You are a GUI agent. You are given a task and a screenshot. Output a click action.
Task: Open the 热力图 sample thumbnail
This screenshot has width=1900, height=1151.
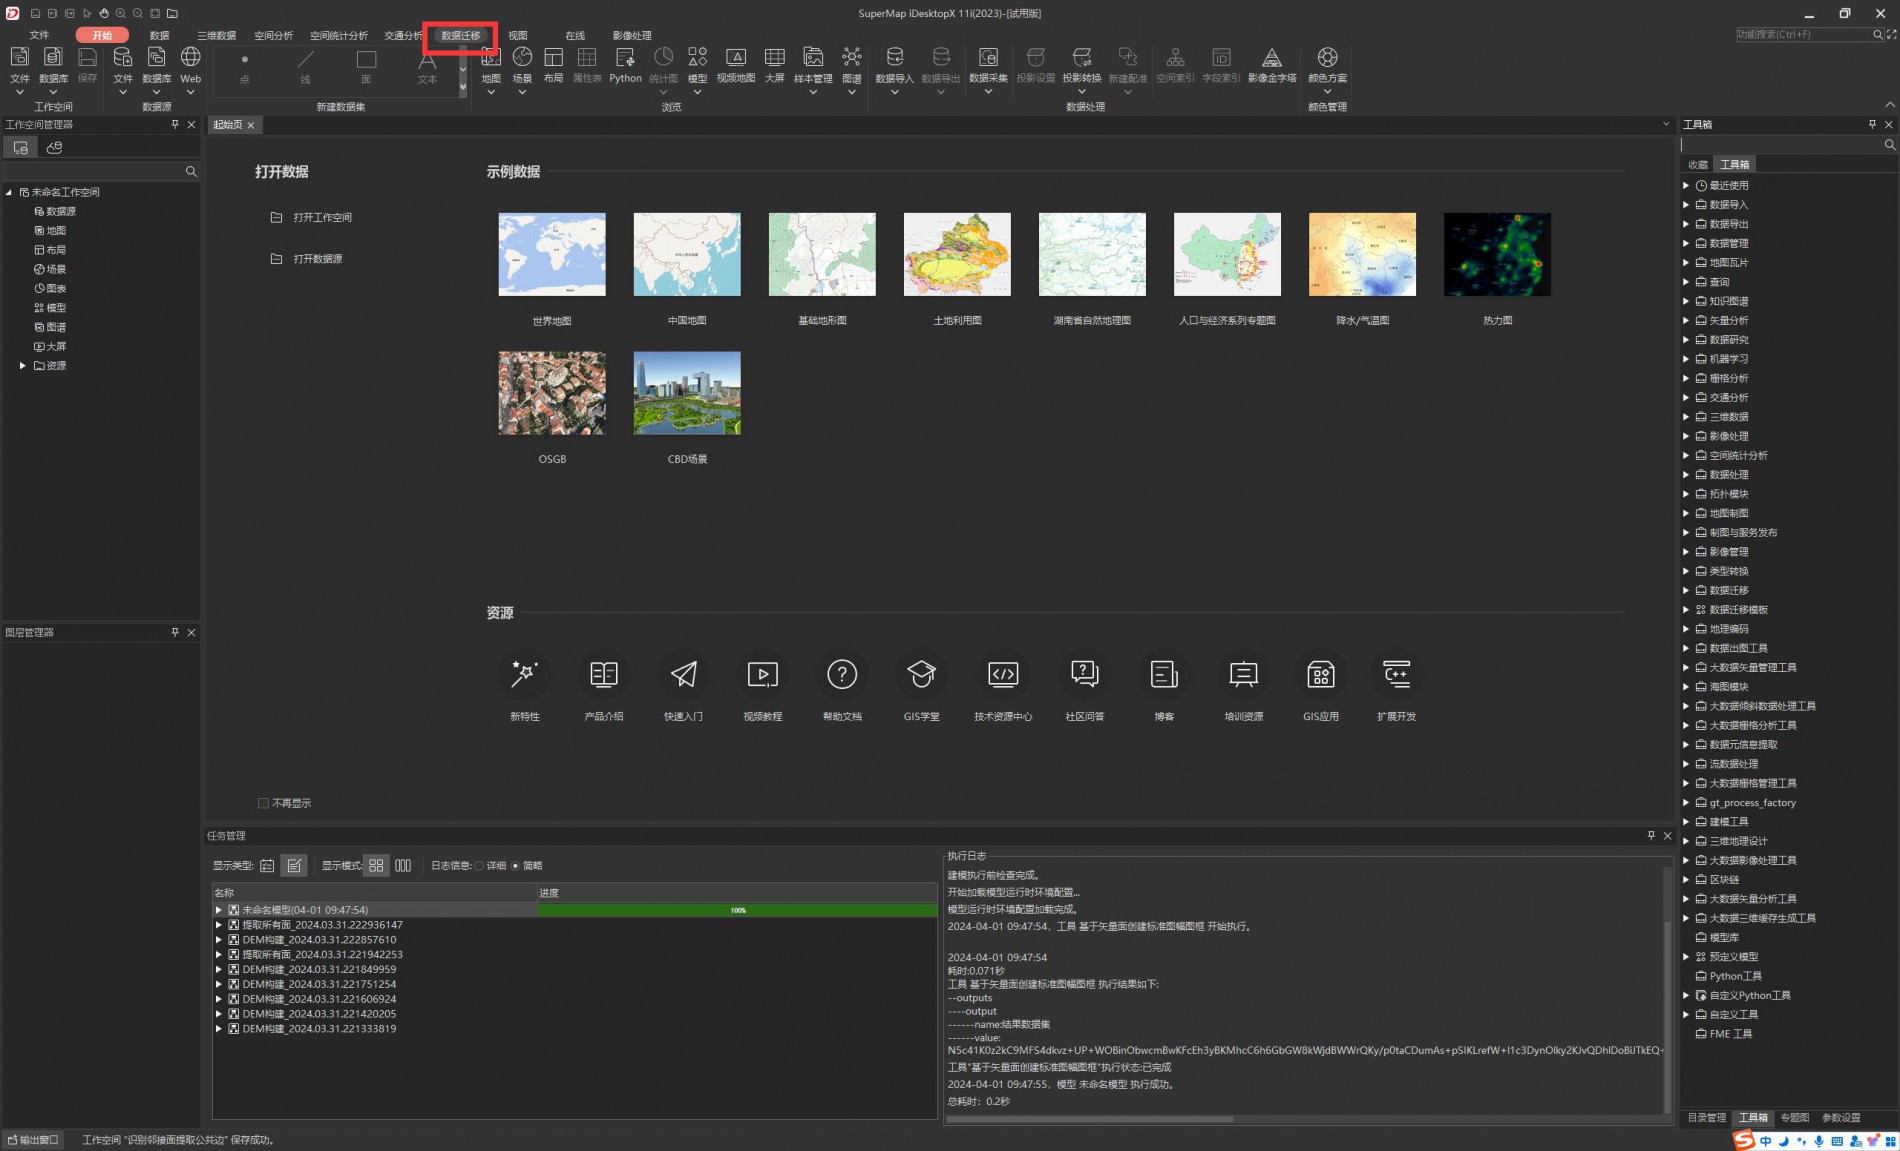coord(1497,254)
